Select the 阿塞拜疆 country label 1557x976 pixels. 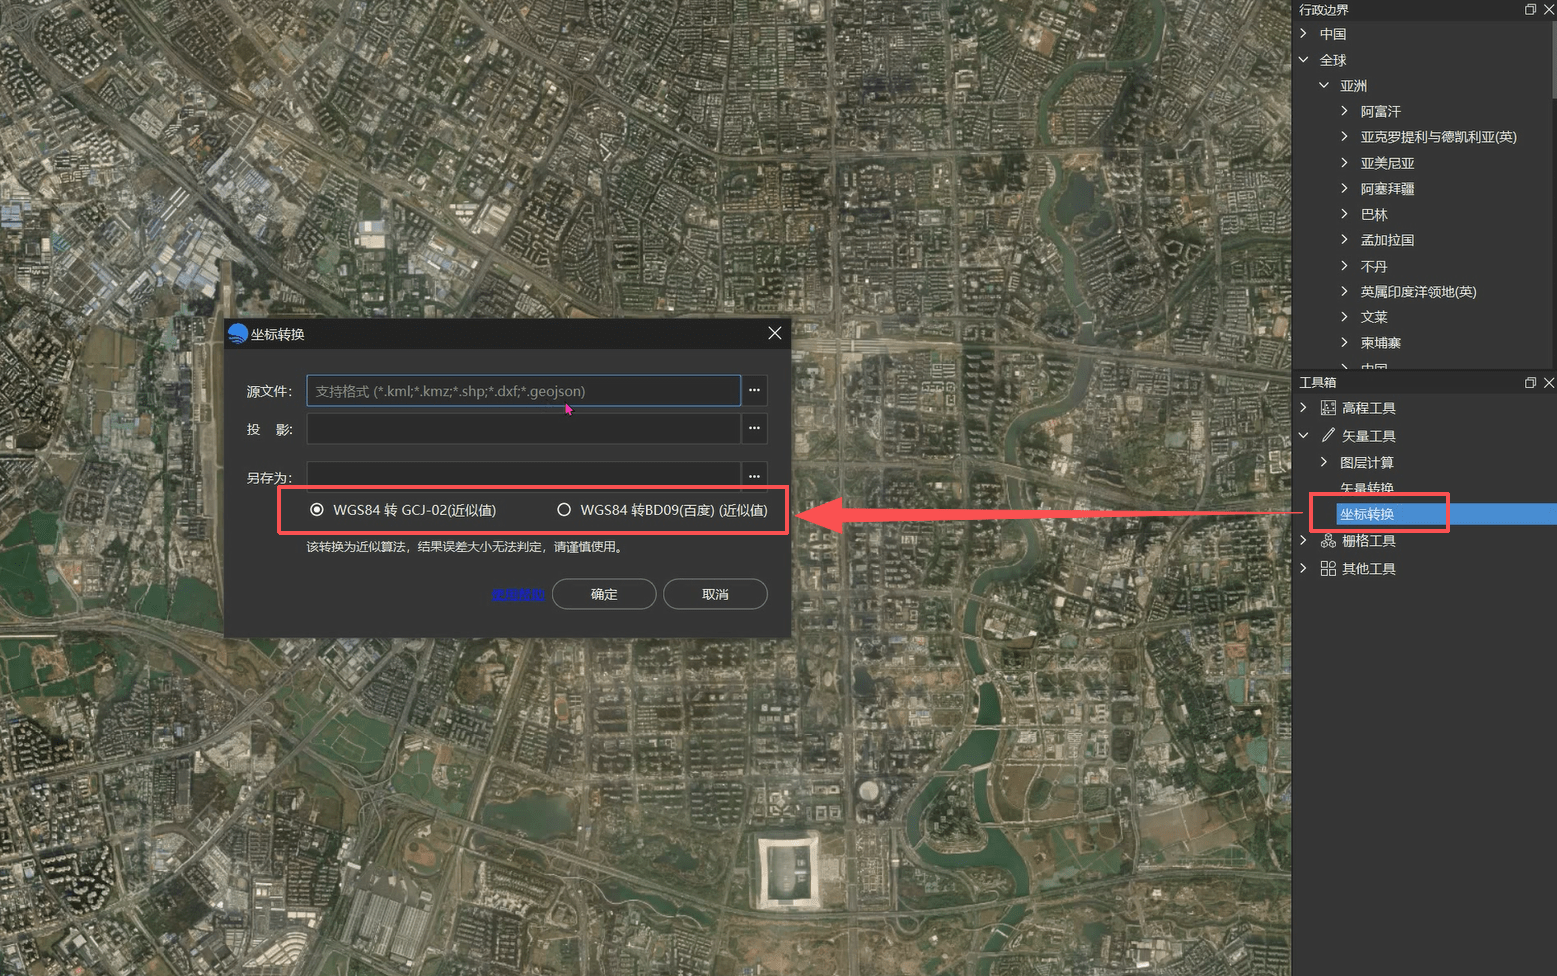[1388, 188]
